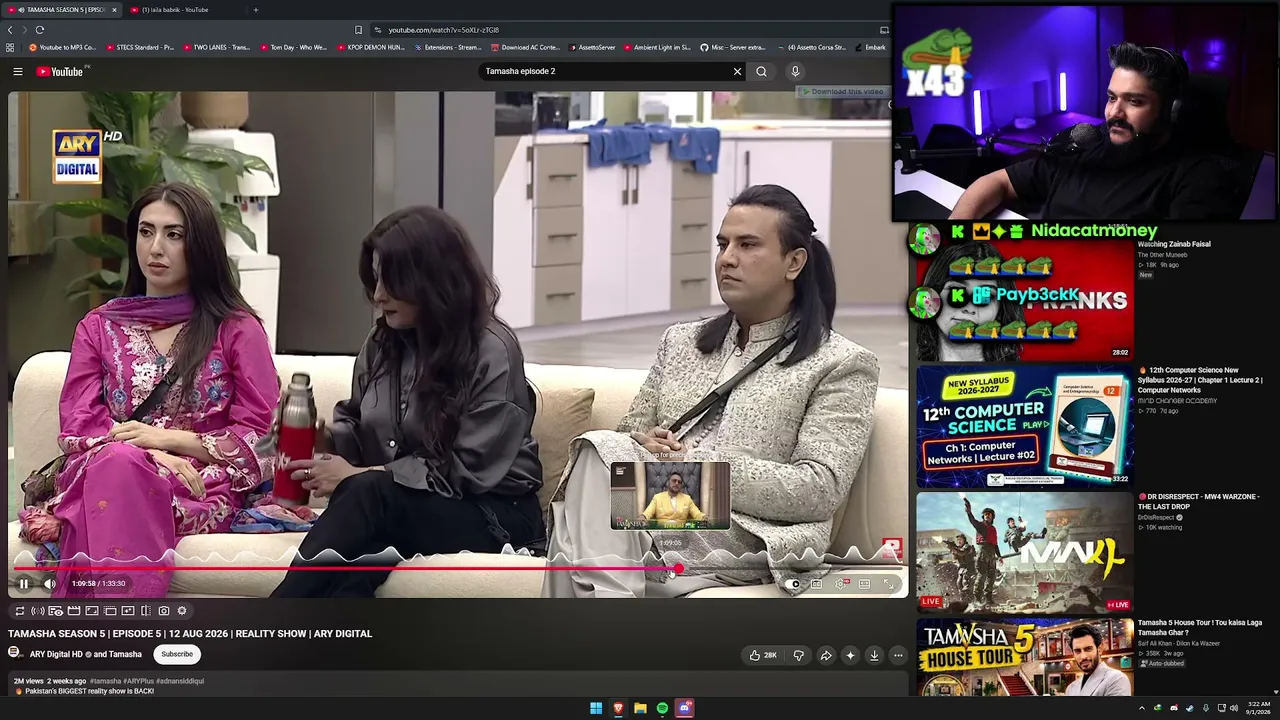Toggle the autoplay switch in player
This screenshot has width=1280, height=720.
pos(793,584)
